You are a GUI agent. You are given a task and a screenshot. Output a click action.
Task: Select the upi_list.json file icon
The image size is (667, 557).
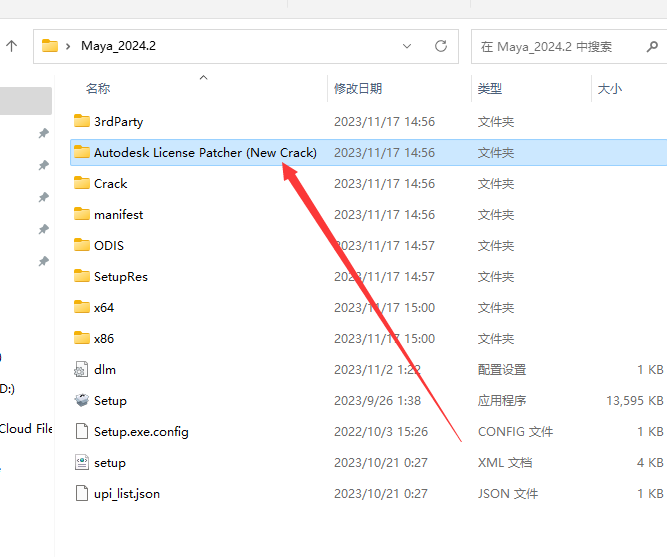82,494
